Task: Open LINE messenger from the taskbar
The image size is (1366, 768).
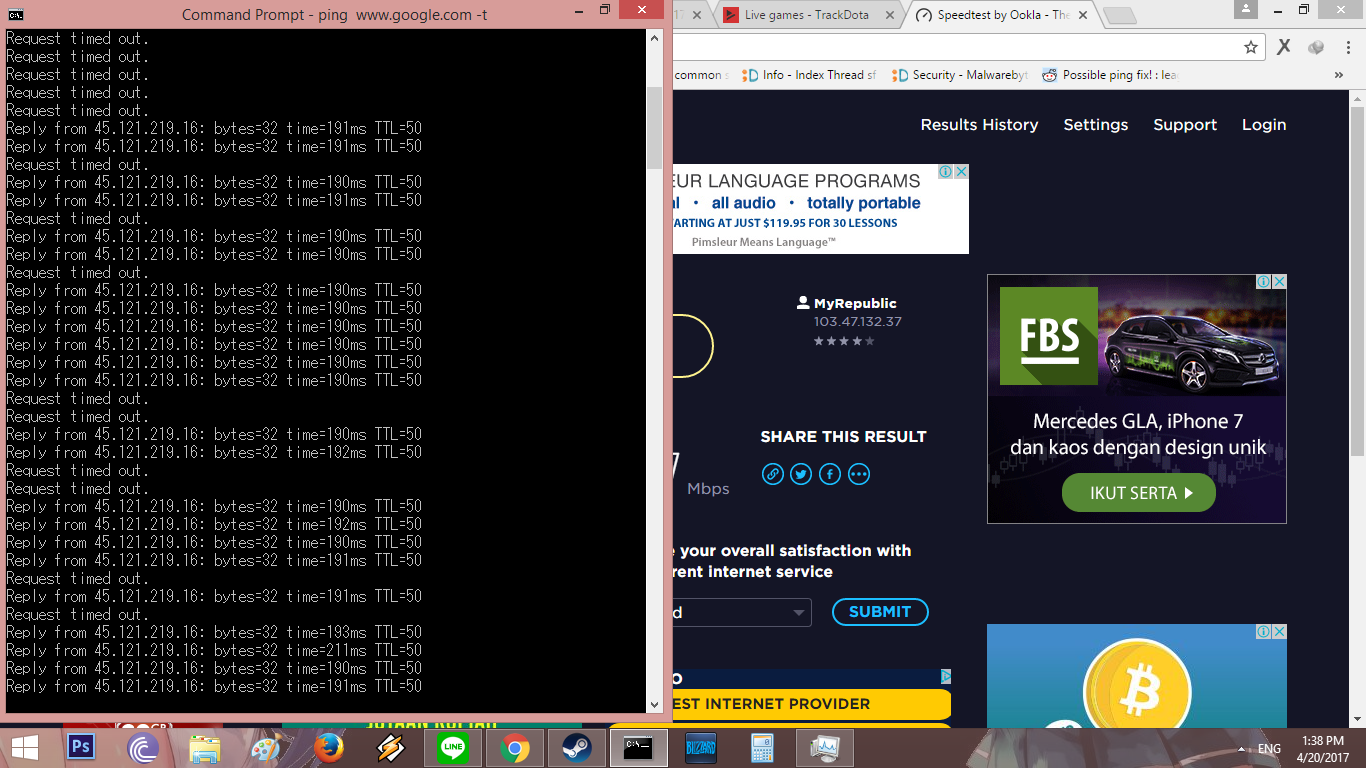Action: [453, 747]
